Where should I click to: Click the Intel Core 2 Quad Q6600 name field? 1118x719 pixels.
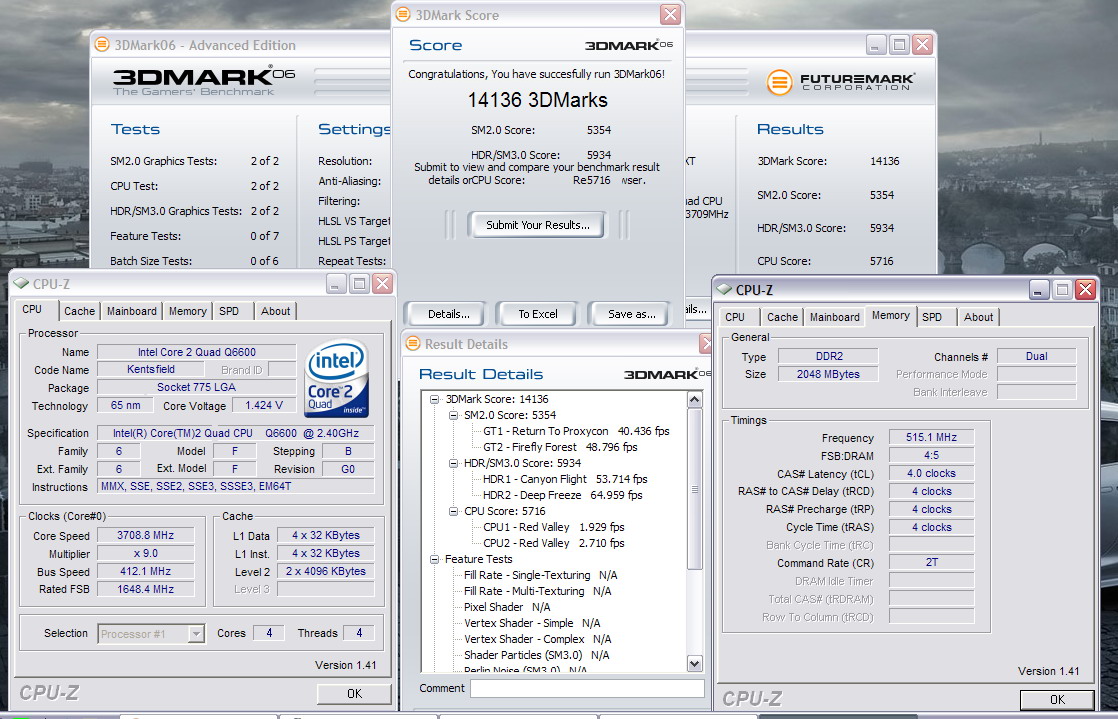point(196,352)
